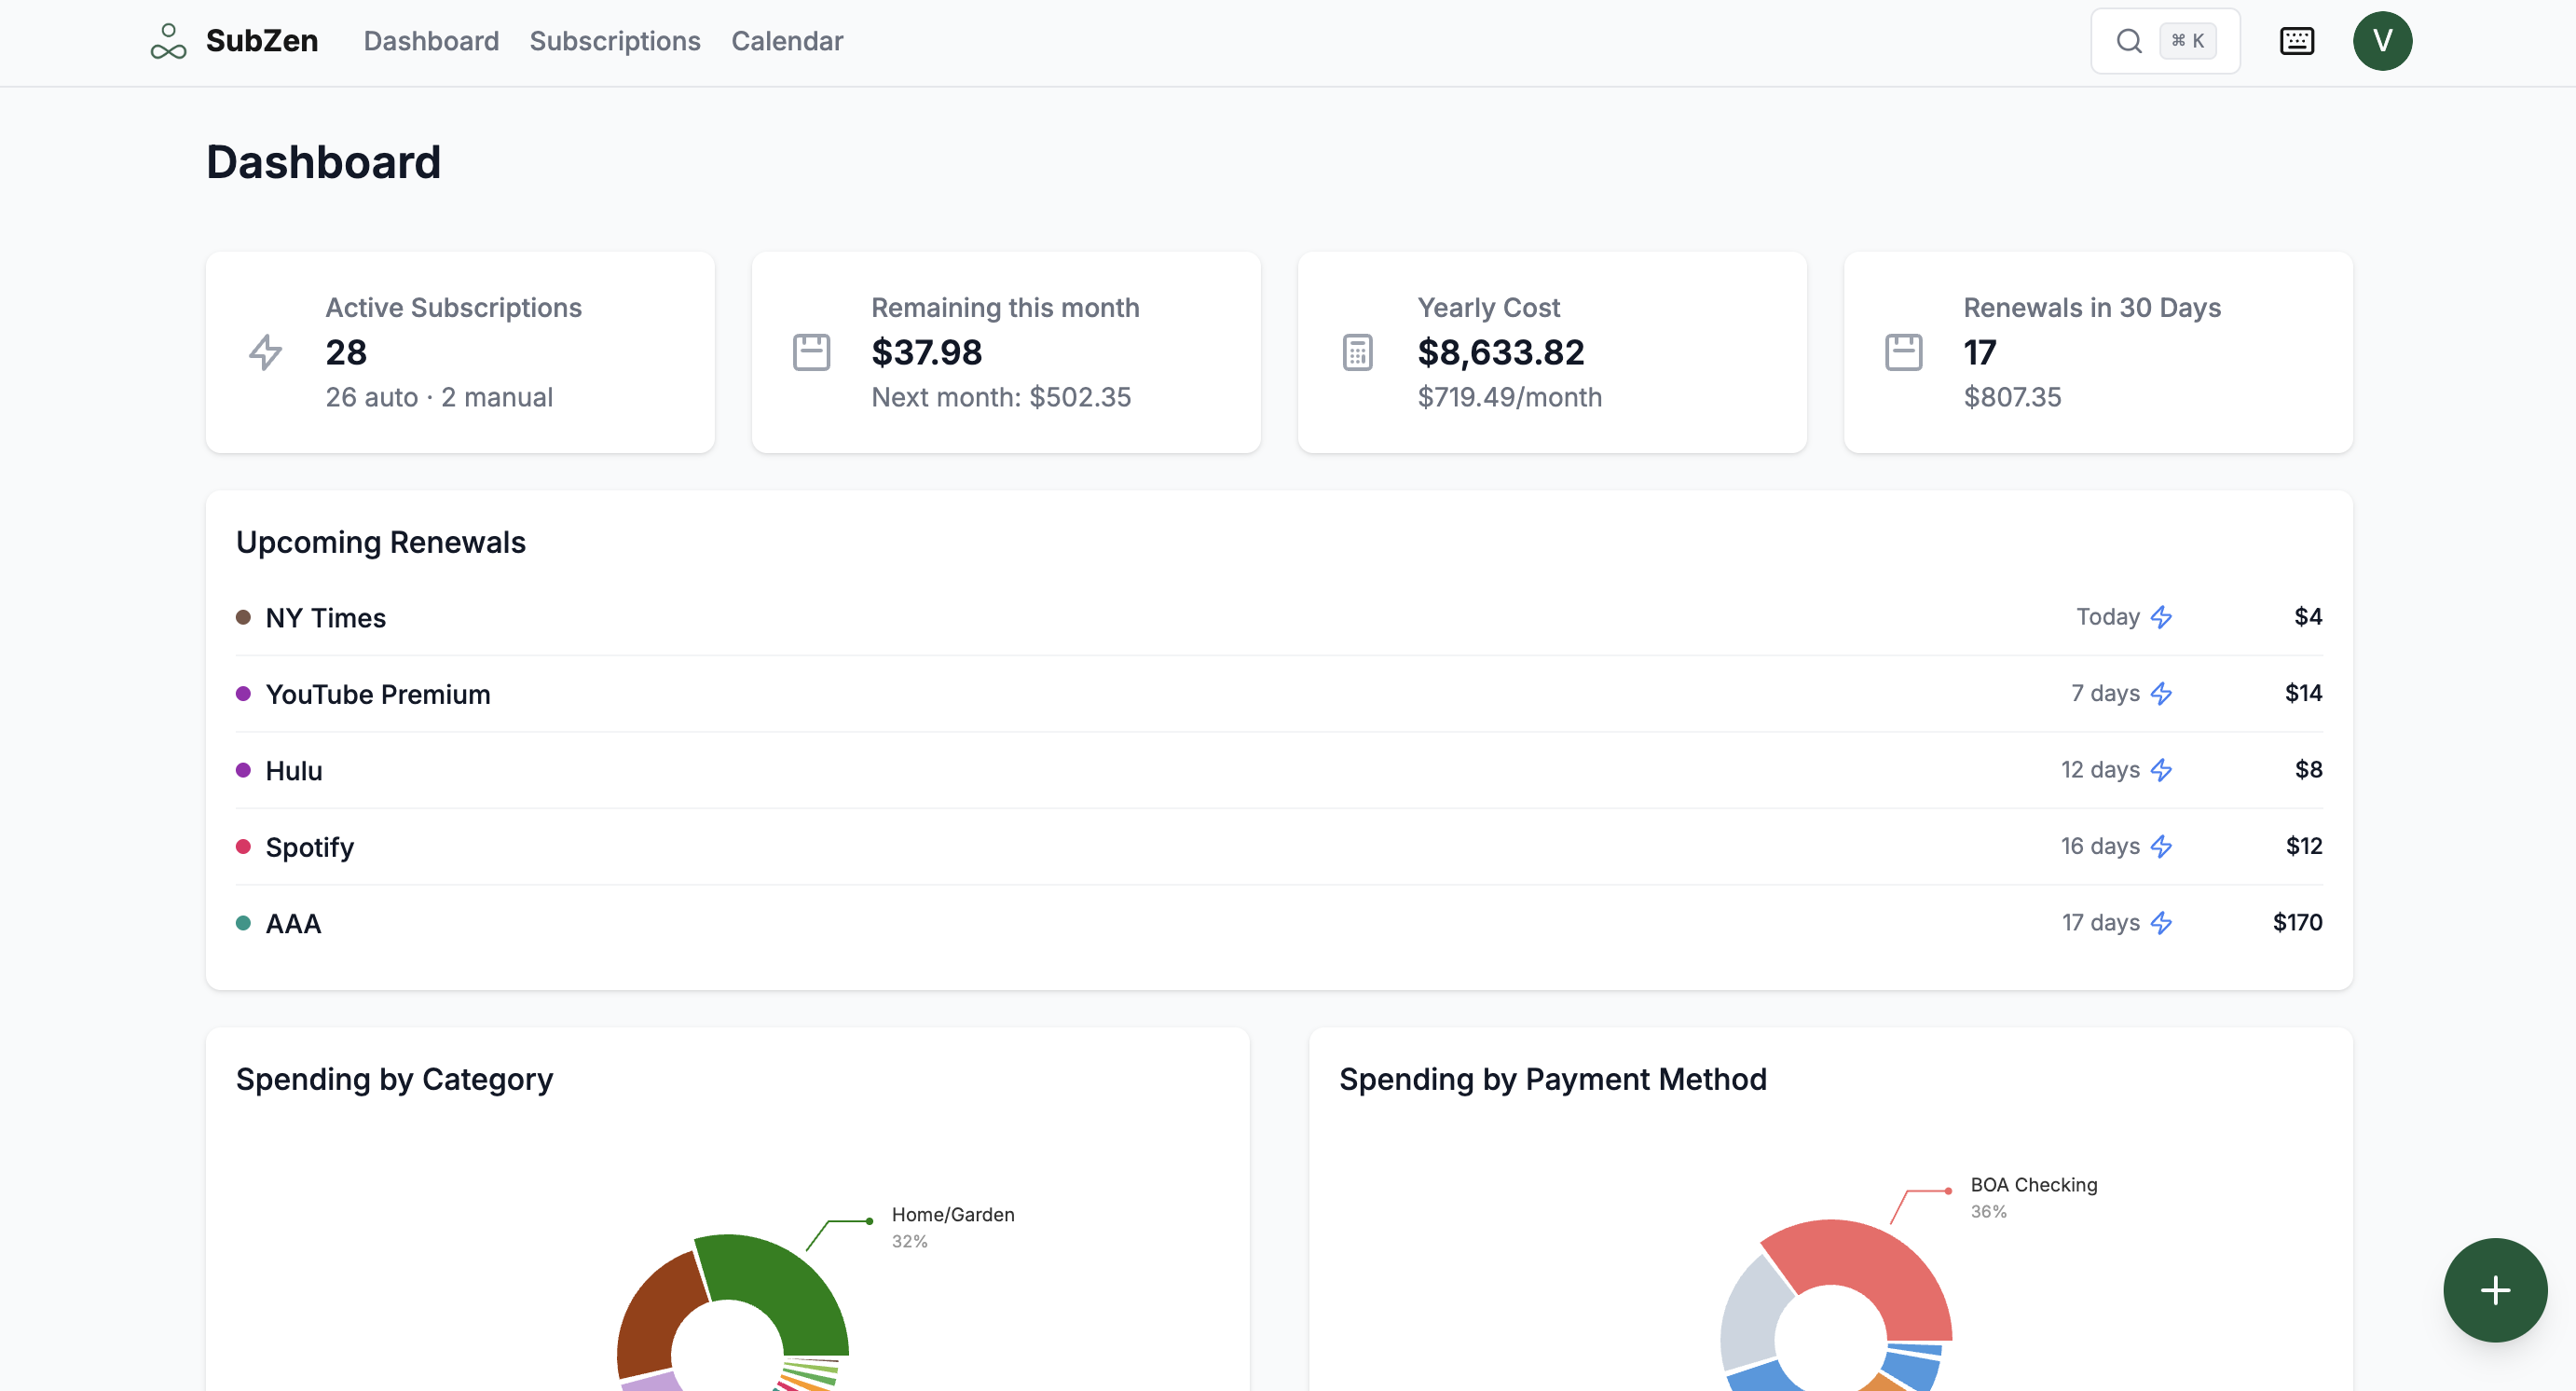The image size is (2576, 1391).
Task: Click the search magnifier icon
Action: pyautogui.click(x=2129, y=41)
